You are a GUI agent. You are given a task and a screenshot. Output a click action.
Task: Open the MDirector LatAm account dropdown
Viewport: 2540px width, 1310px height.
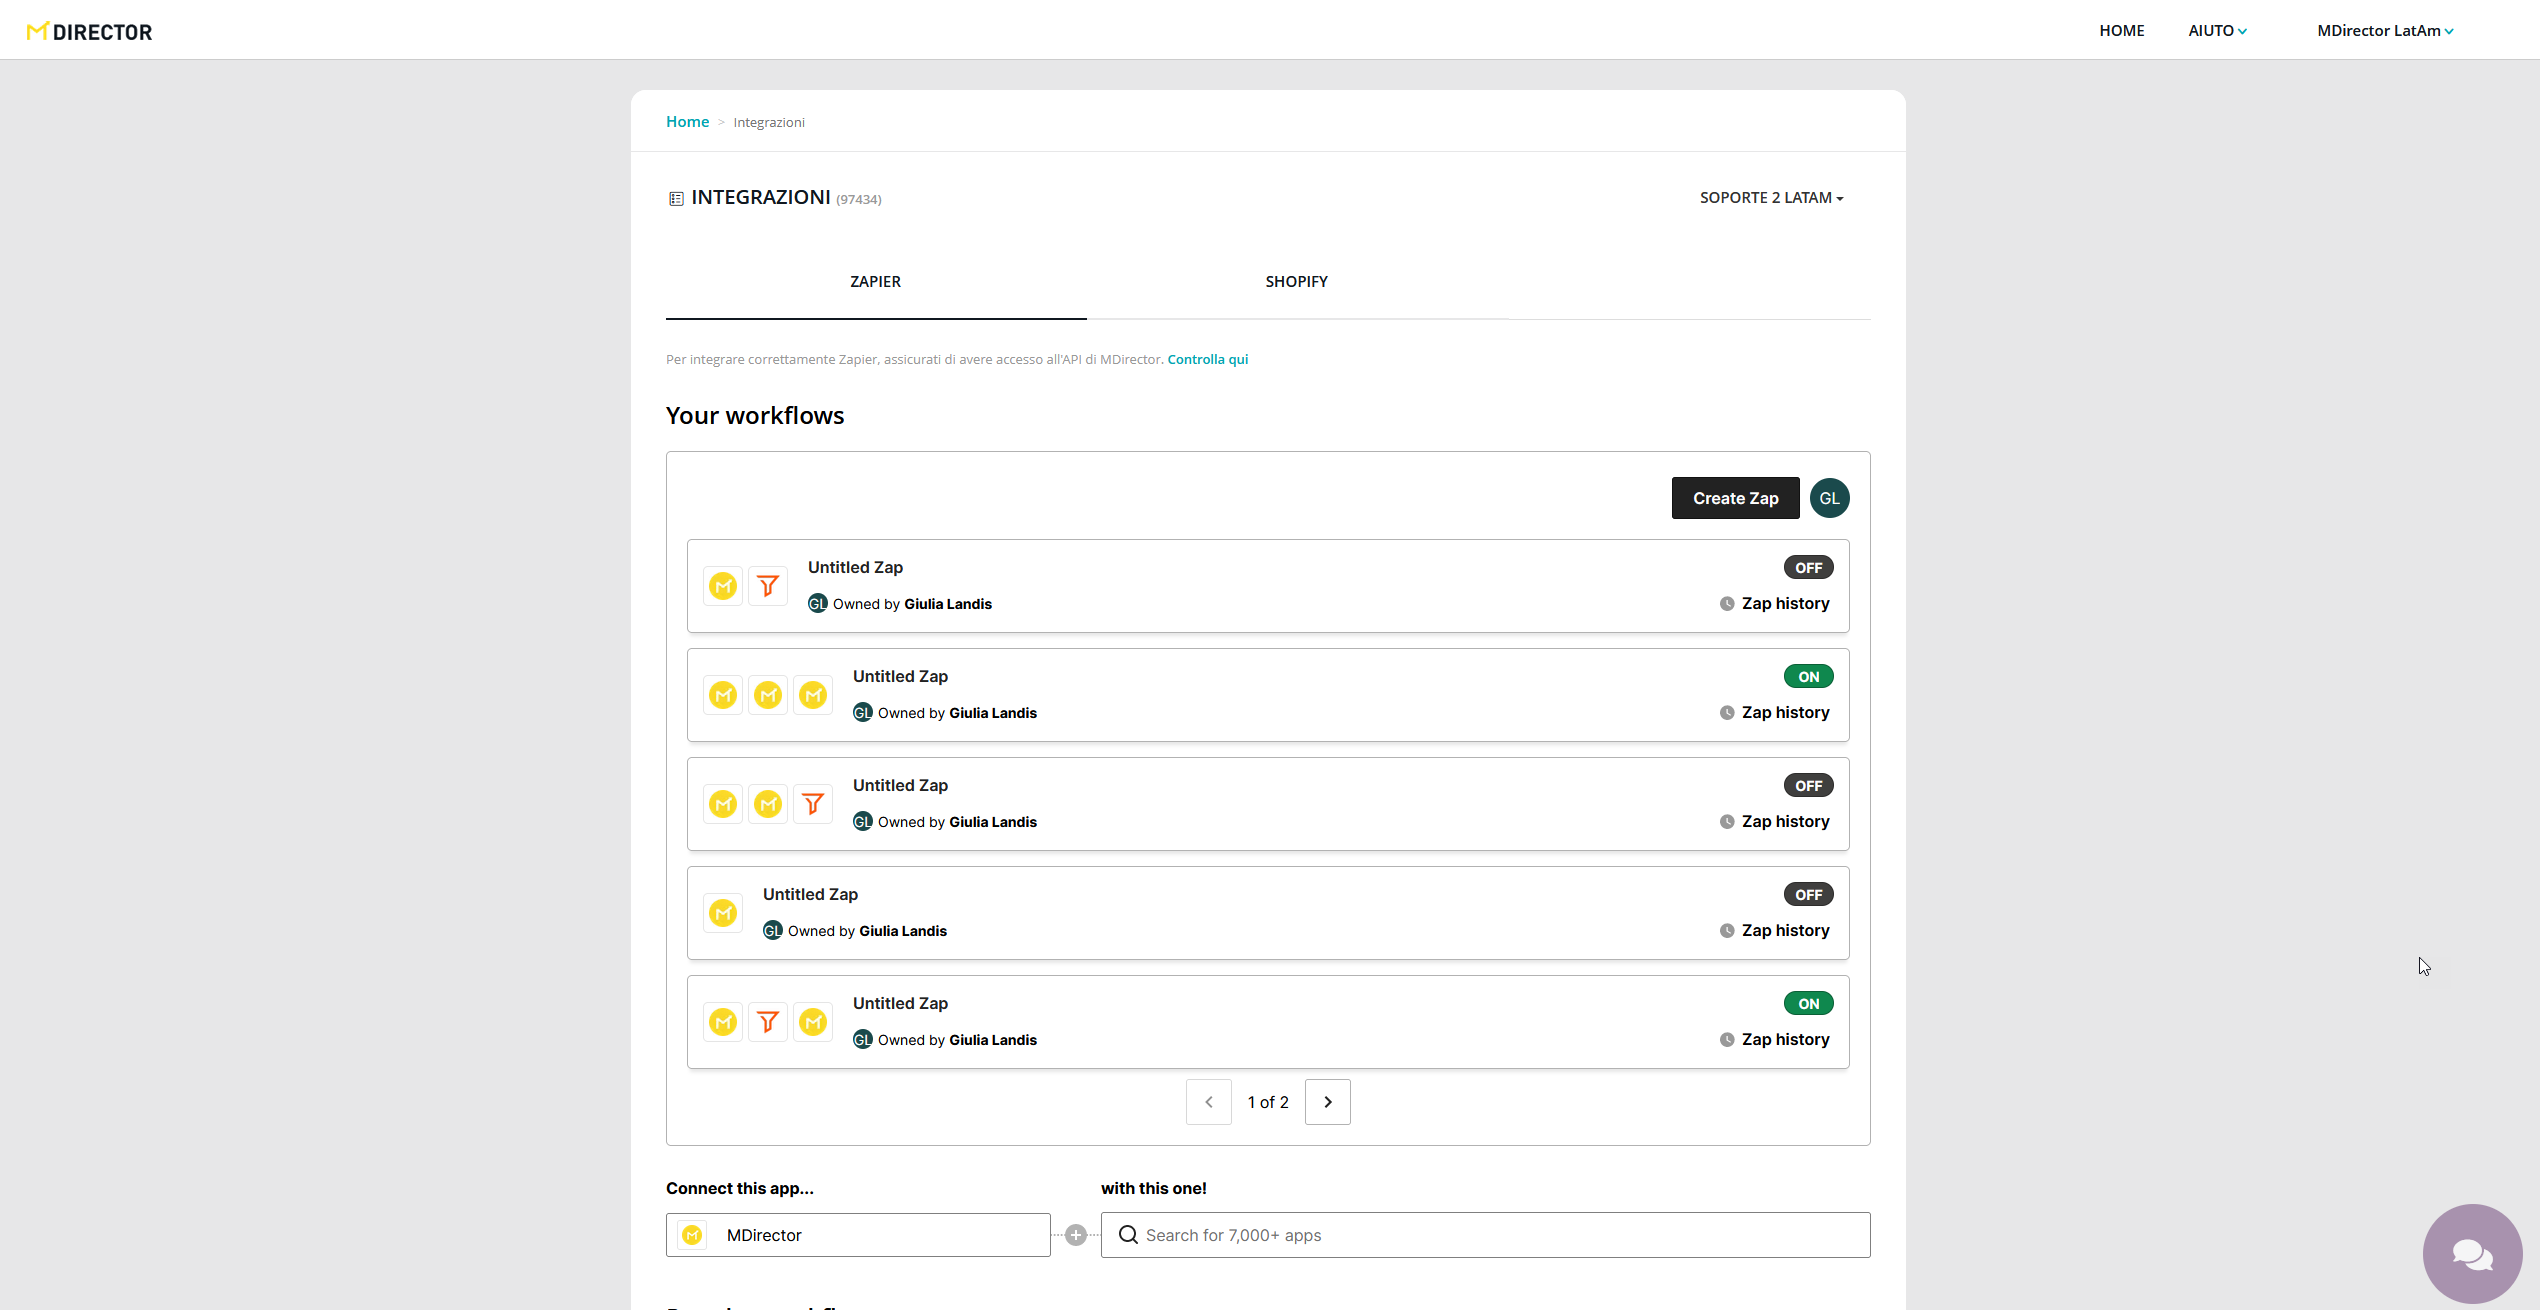click(2385, 31)
